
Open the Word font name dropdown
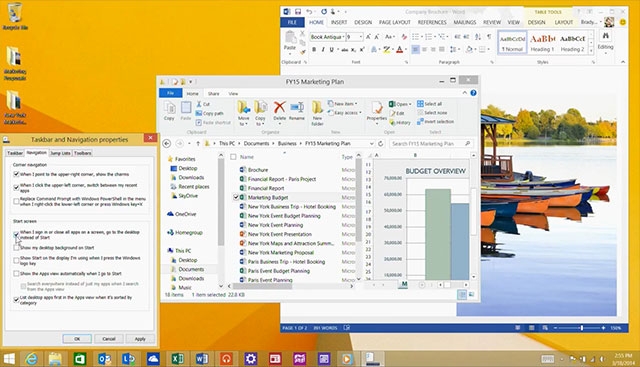344,37
